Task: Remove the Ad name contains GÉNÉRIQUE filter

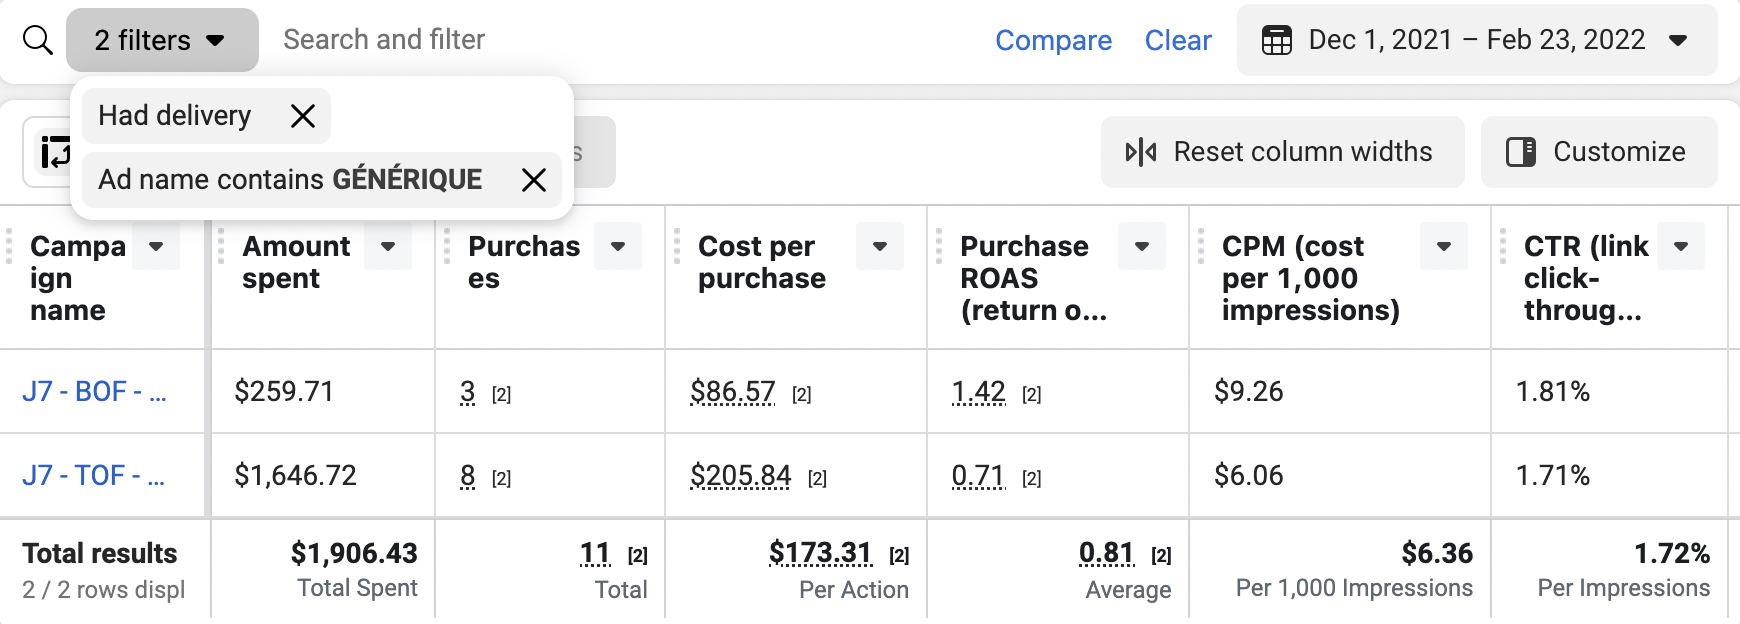Action: (x=534, y=180)
